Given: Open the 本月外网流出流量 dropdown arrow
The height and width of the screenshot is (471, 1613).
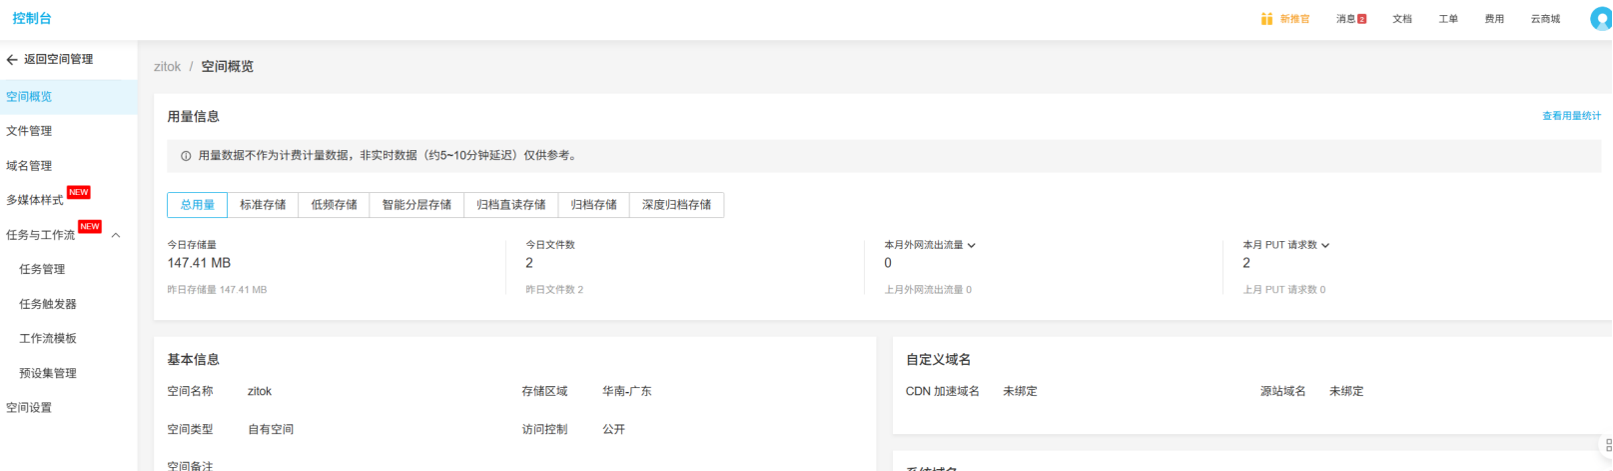Looking at the screenshot, I should click(971, 245).
